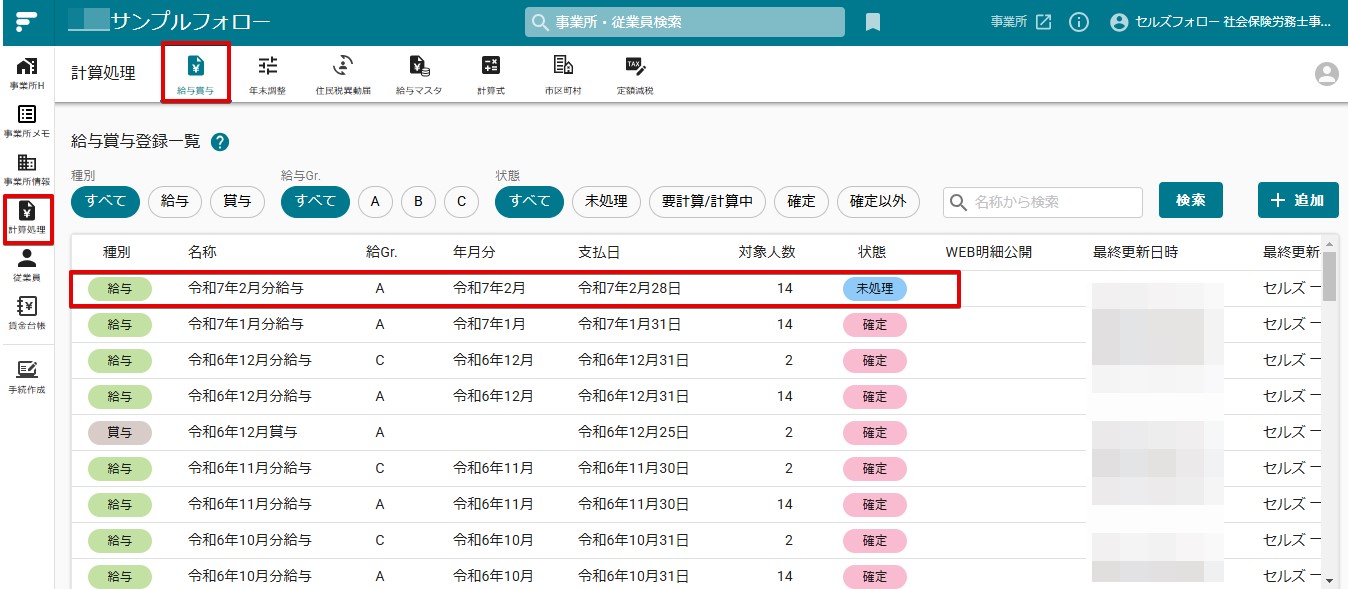
Task: Click the 名称から検索 search field
Action: pos(1043,202)
